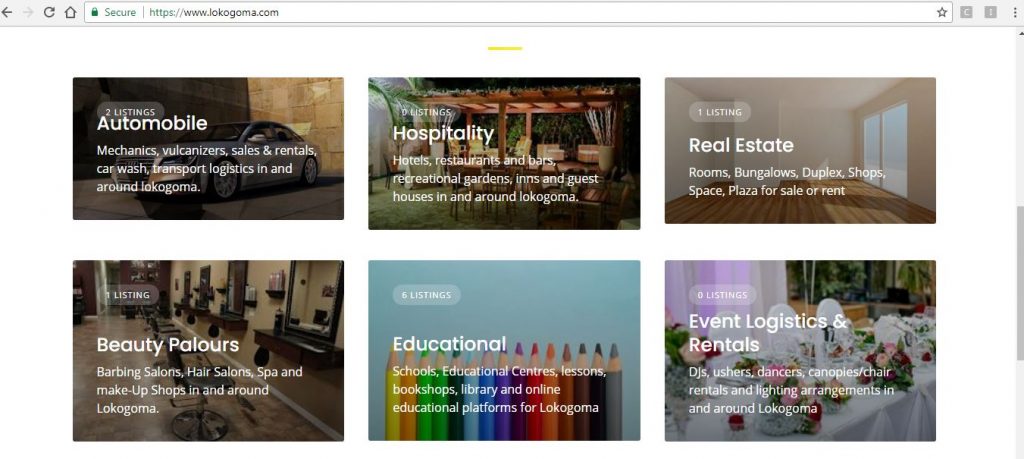1024x459 pixels.
Task: Click the browser forward arrow
Action: tap(27, 12)
